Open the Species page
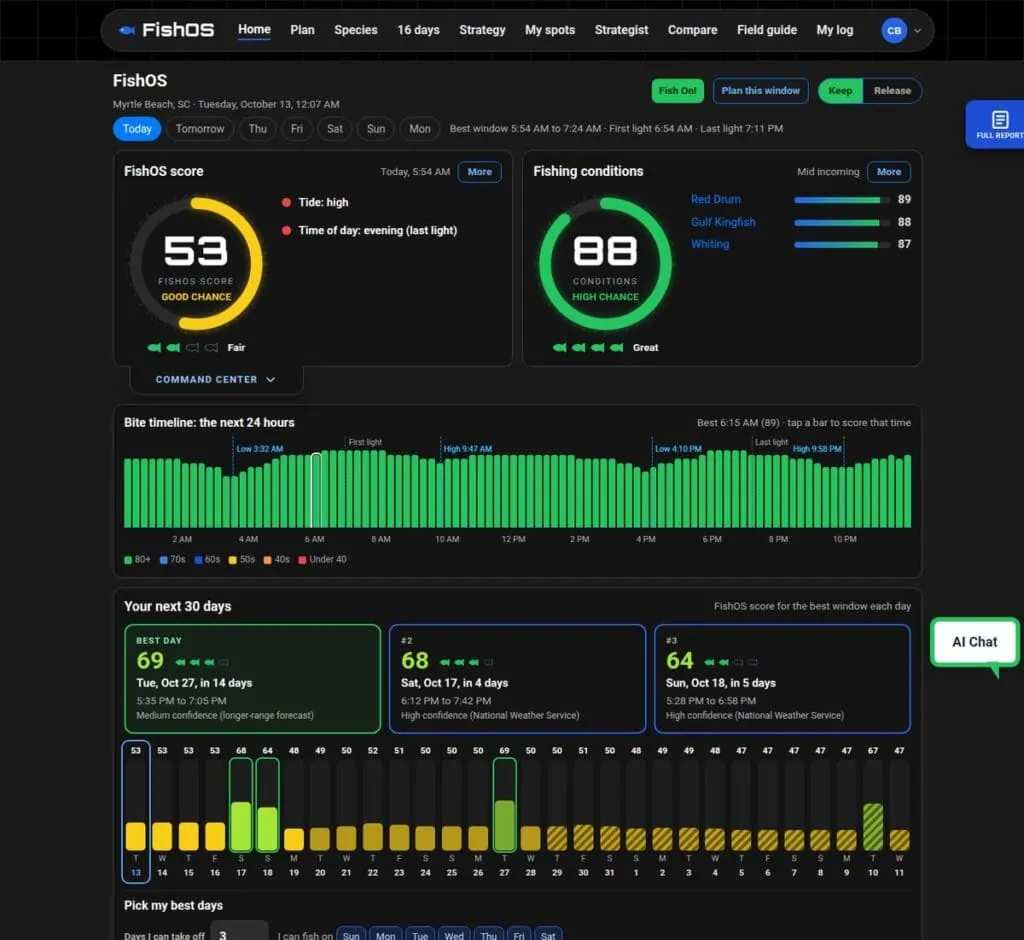This screenshot has width=1024, height=940. (x=356, y=30)
